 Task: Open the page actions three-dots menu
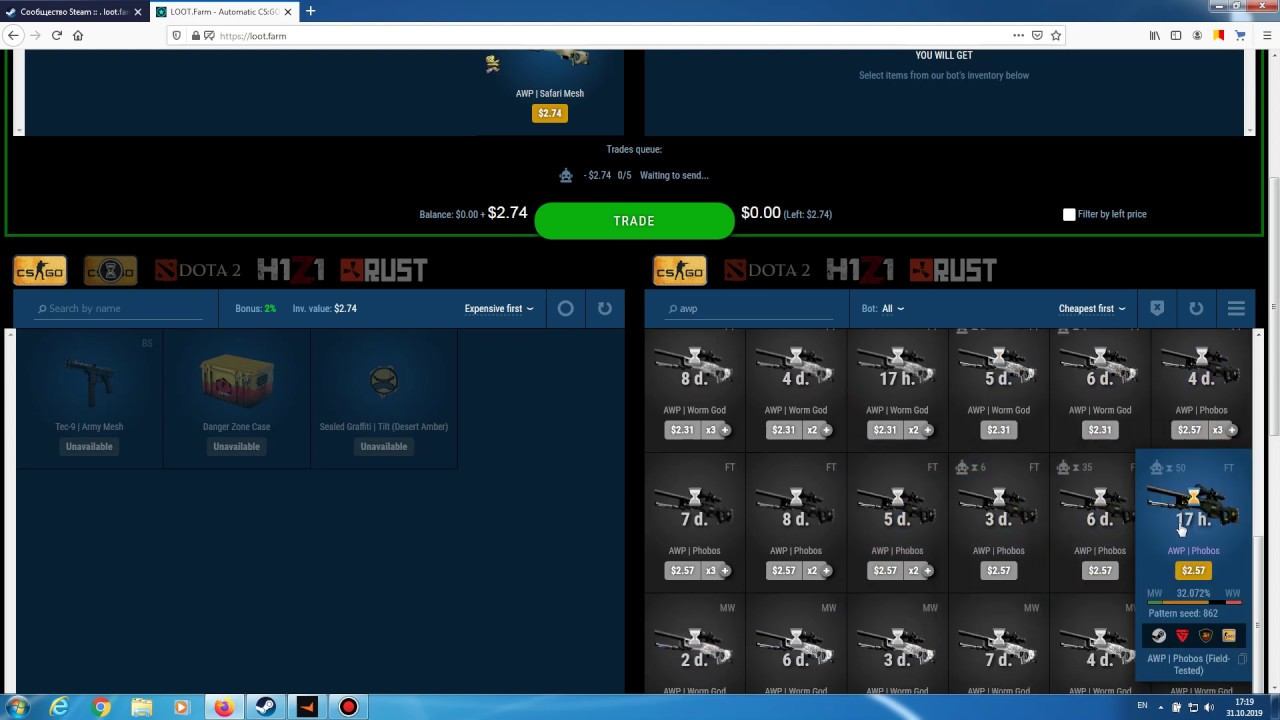(x=1018, y=35)
